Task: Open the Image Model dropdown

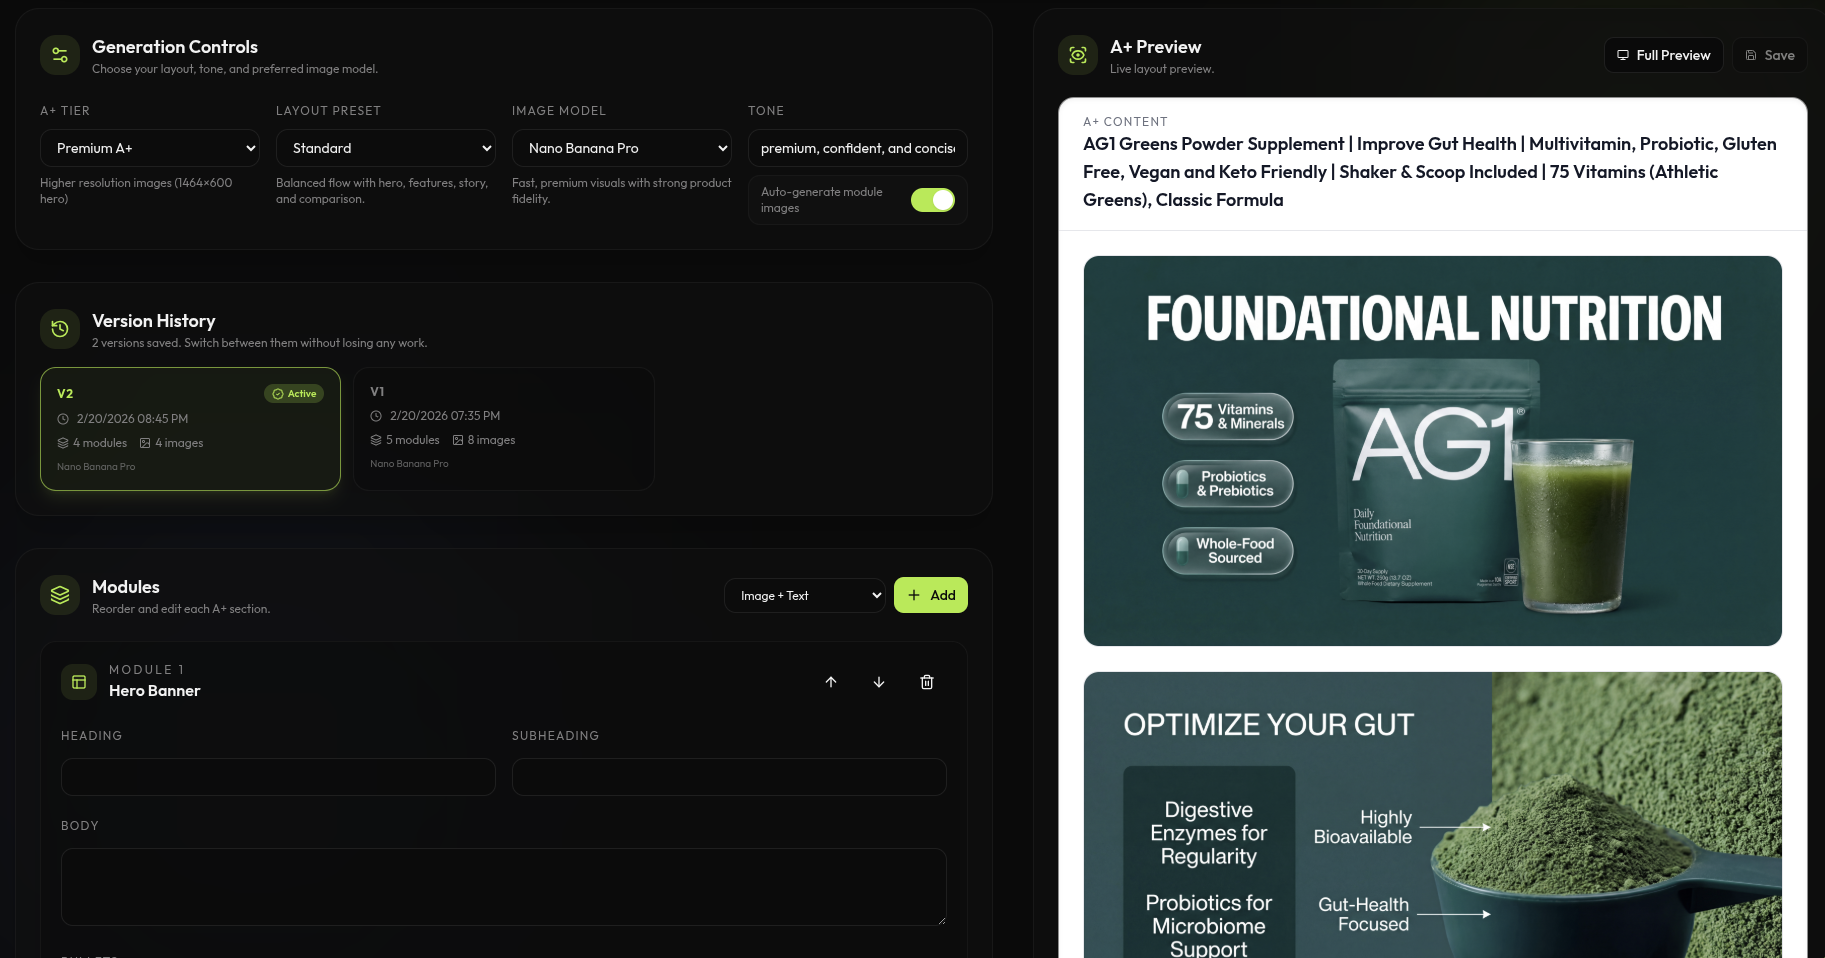Action: [622, 148]
